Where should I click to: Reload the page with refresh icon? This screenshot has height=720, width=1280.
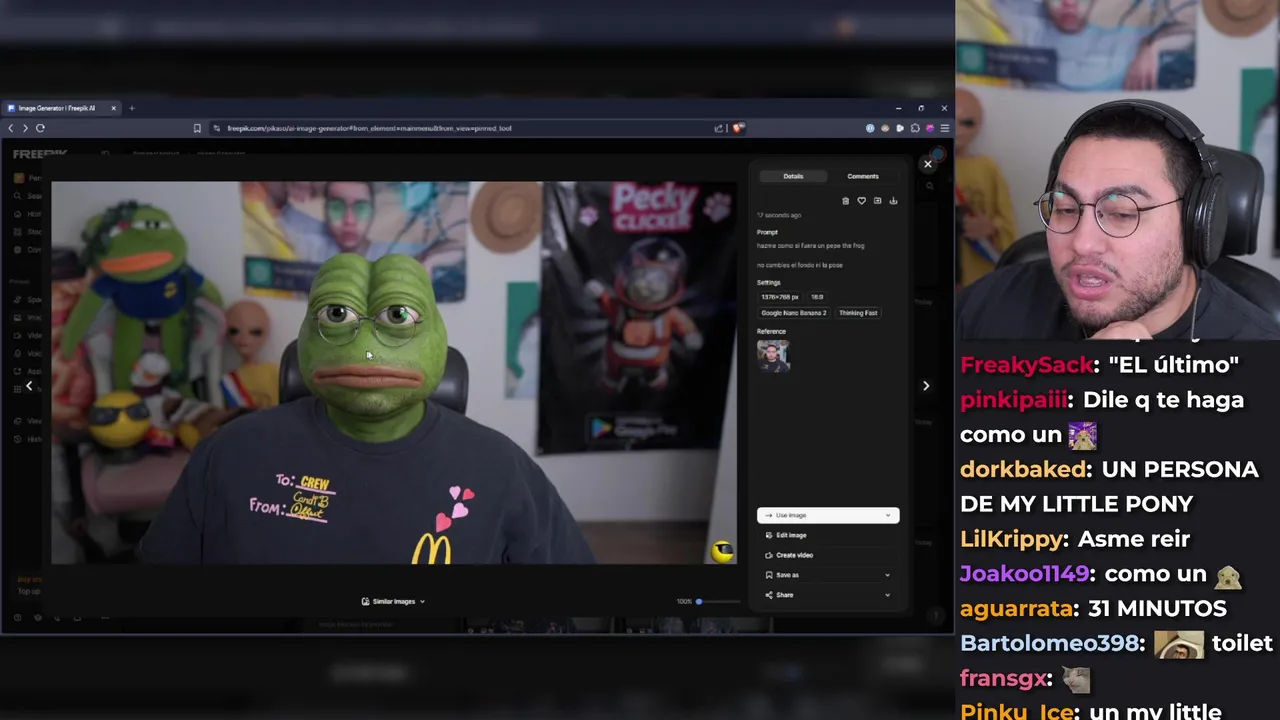point(40,128)
